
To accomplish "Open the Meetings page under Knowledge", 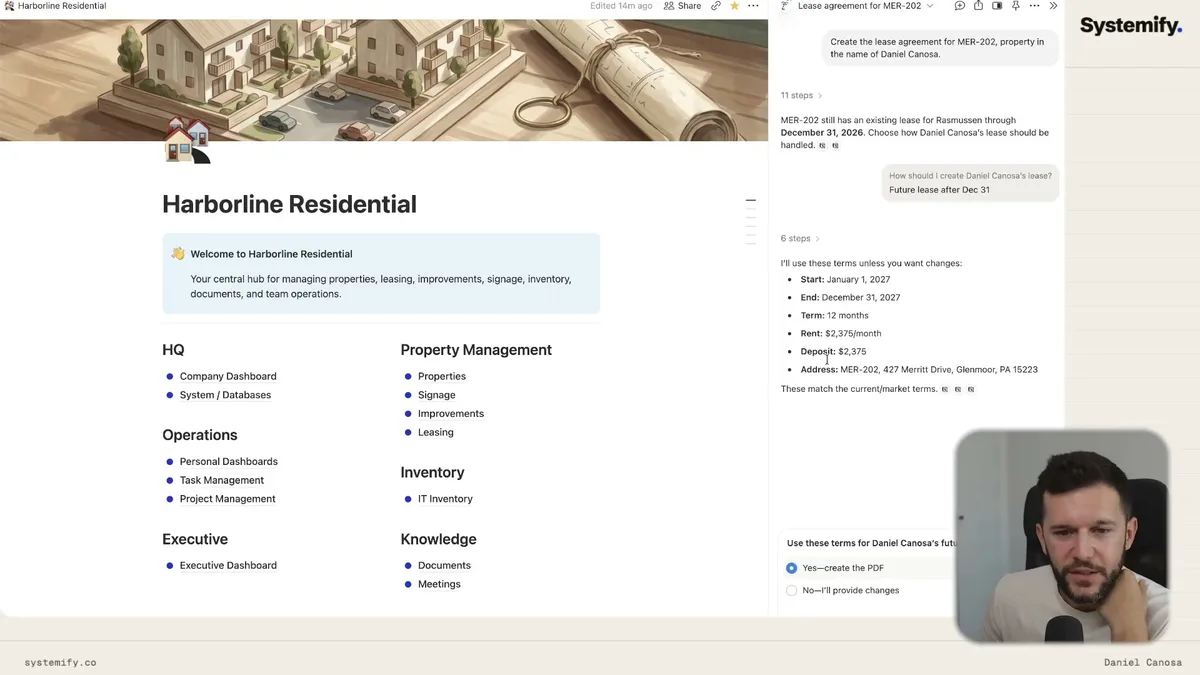I will tap(439, 585).
